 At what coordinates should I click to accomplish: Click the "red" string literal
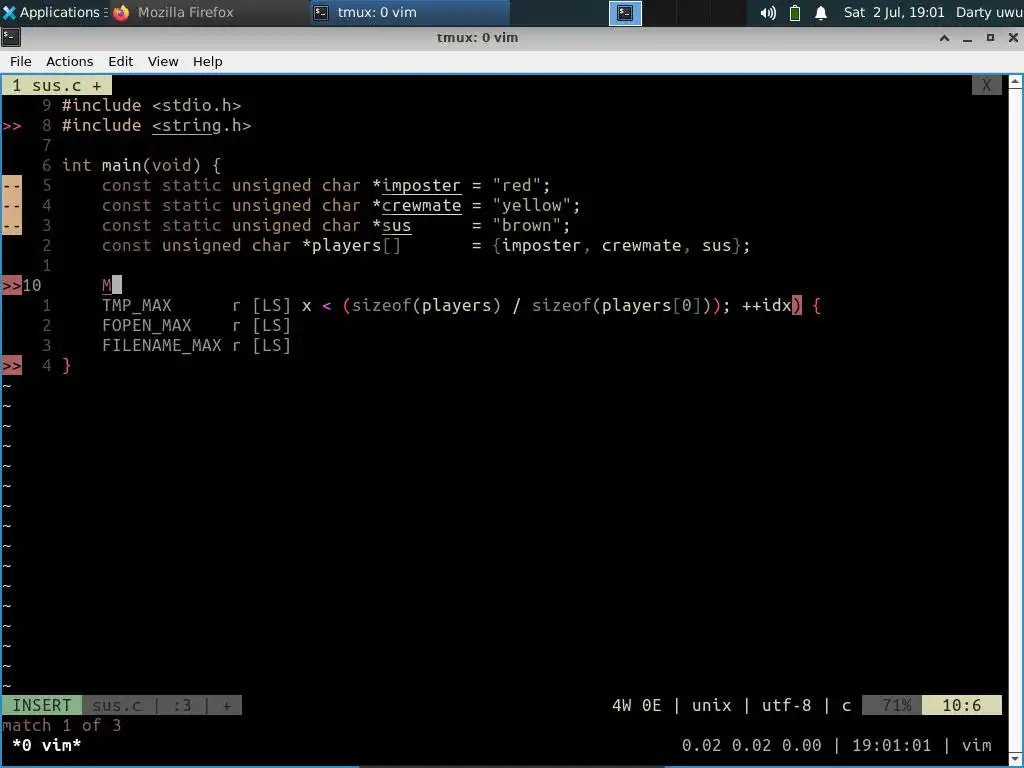[517, 185]
